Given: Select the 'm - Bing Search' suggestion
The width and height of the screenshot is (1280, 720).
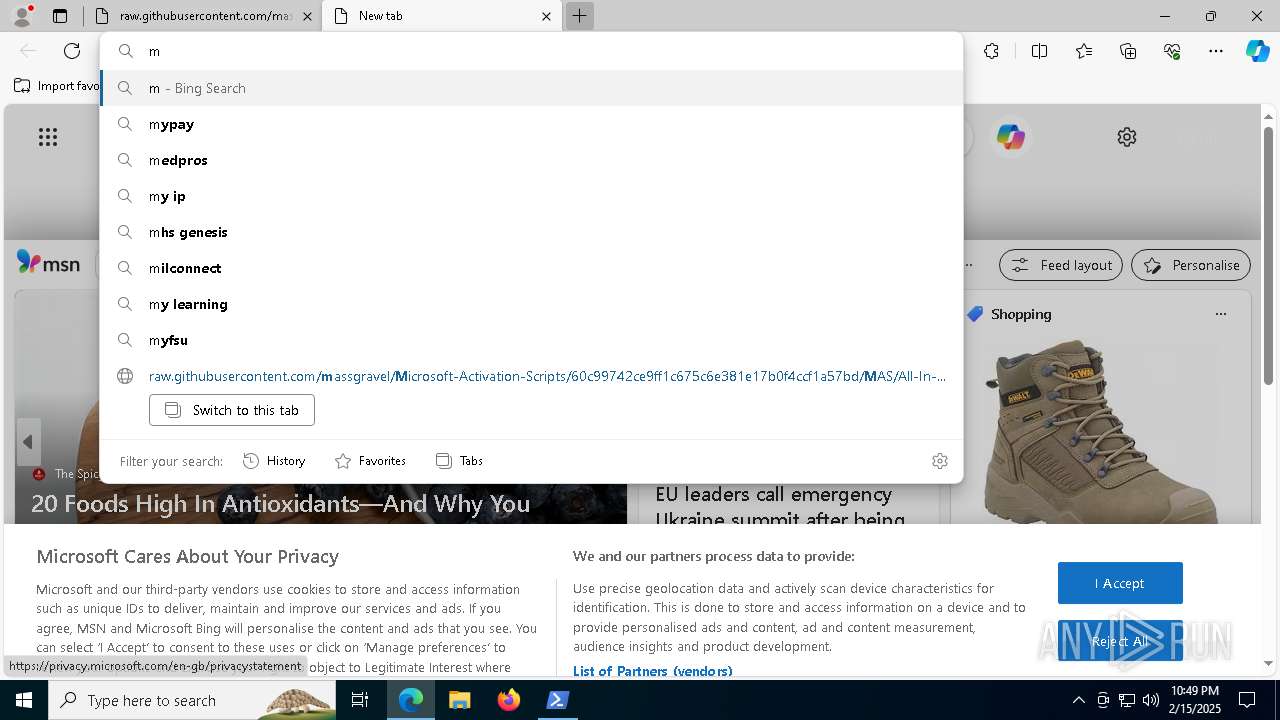Looking at the screenshot, I should click(x=531, y=88).
